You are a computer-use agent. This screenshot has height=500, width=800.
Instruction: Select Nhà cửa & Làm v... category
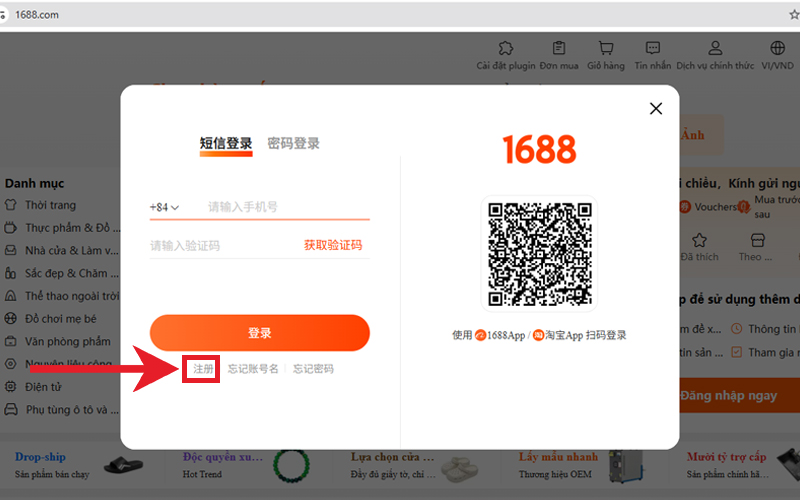pos(71,251)
